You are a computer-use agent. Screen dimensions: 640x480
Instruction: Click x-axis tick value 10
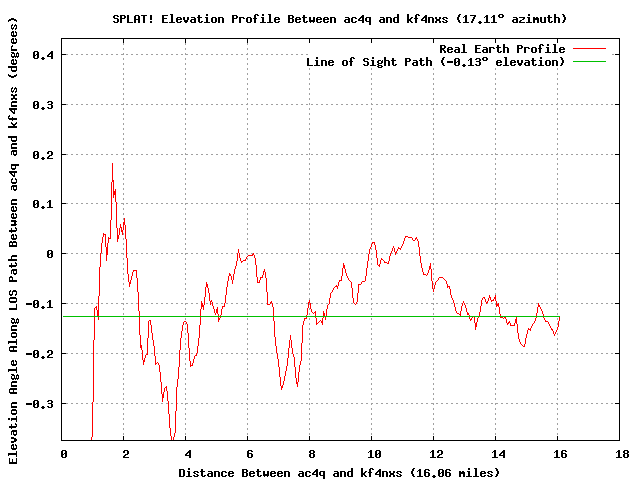(374, 454)
